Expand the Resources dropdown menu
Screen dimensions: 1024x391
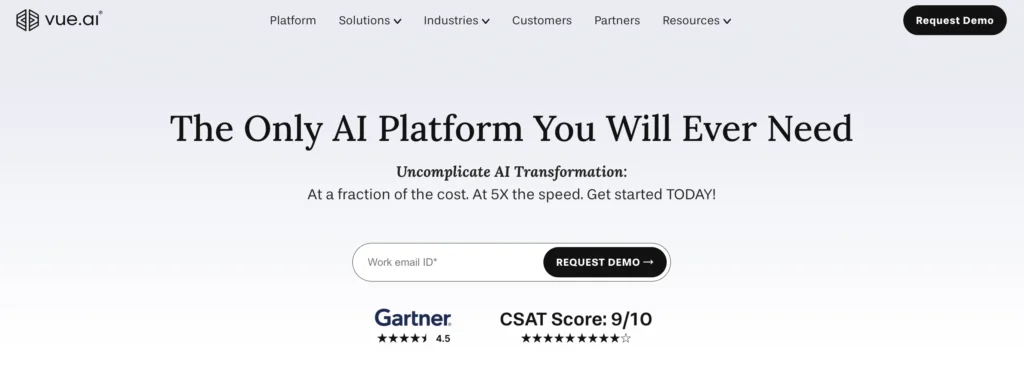click(696, 20)
